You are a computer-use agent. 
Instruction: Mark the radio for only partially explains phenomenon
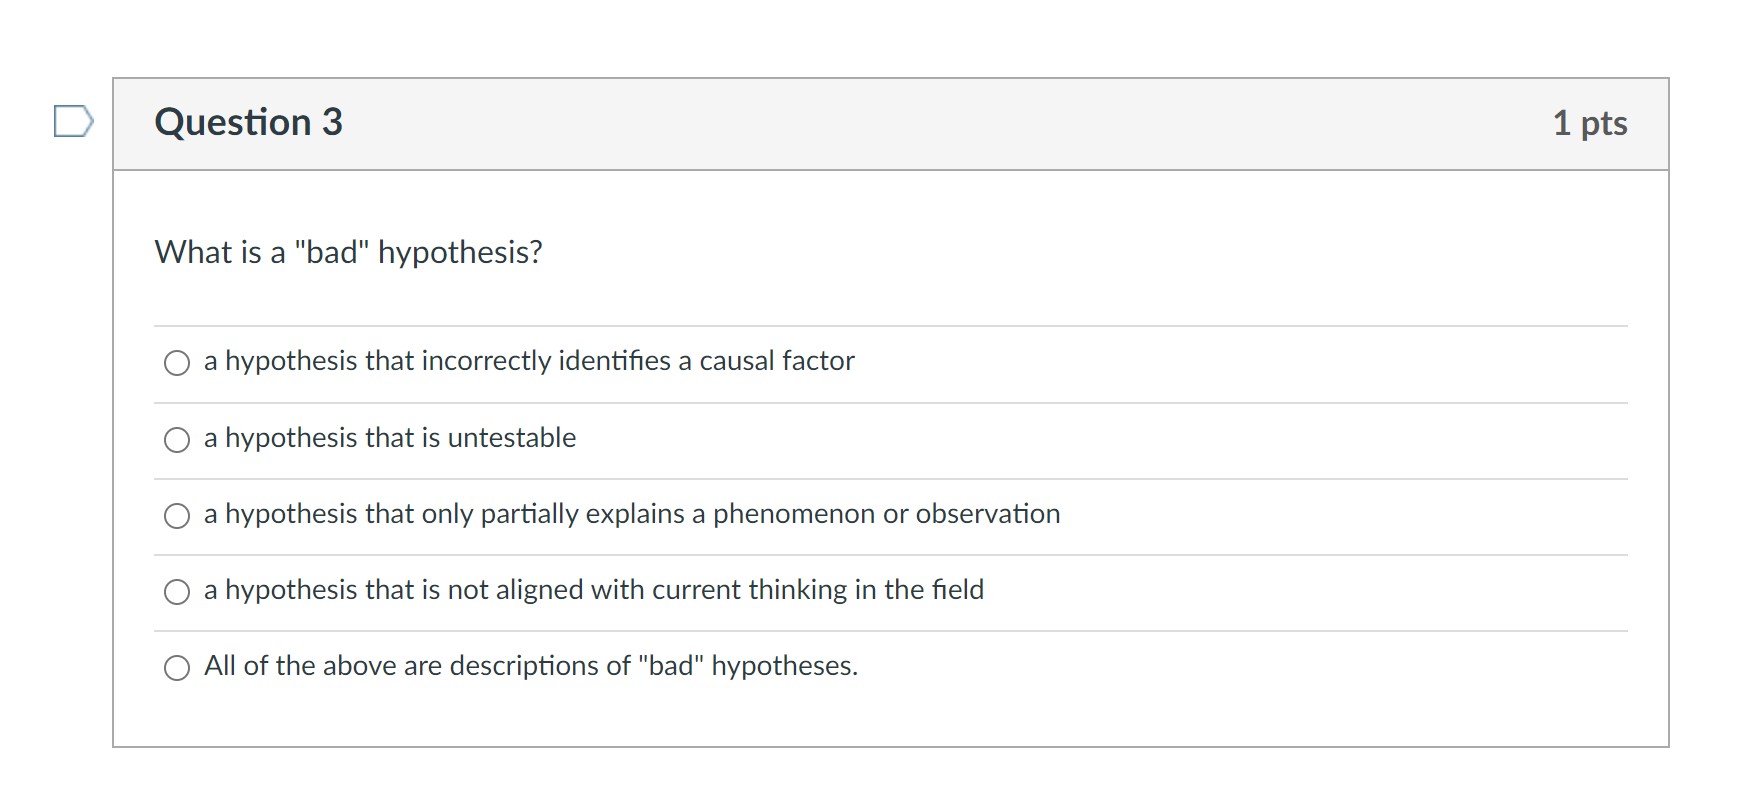click(x=177, y=516)
